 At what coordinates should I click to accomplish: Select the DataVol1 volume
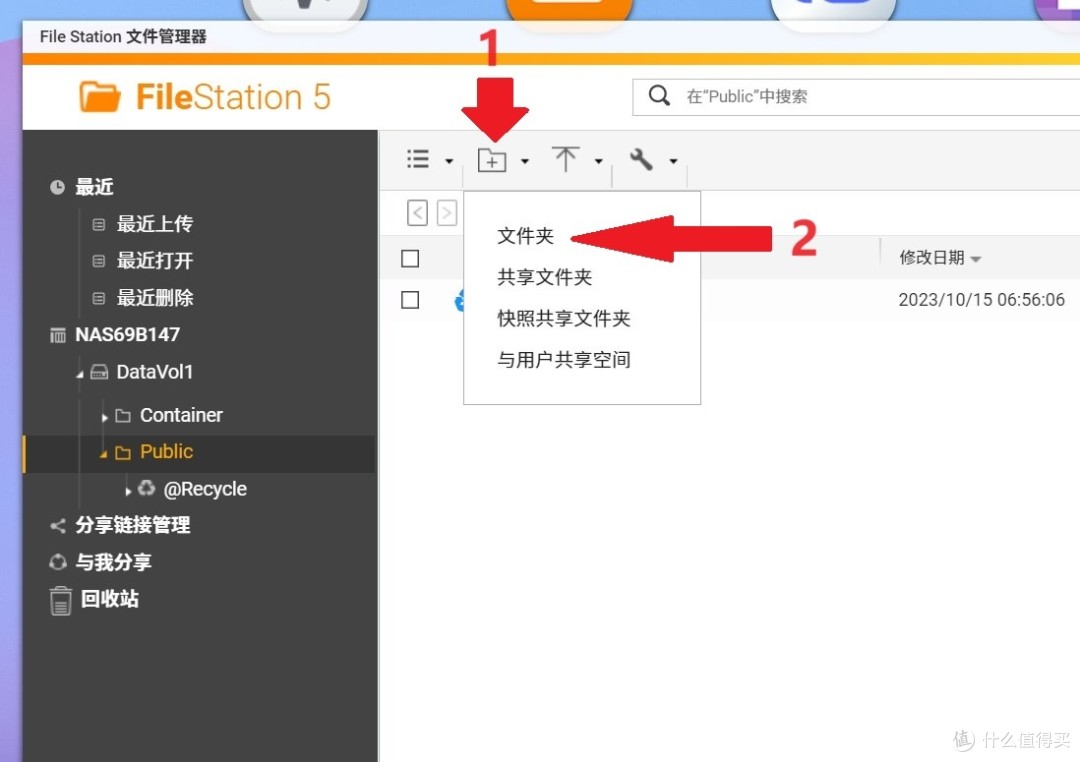coord(155,372)
